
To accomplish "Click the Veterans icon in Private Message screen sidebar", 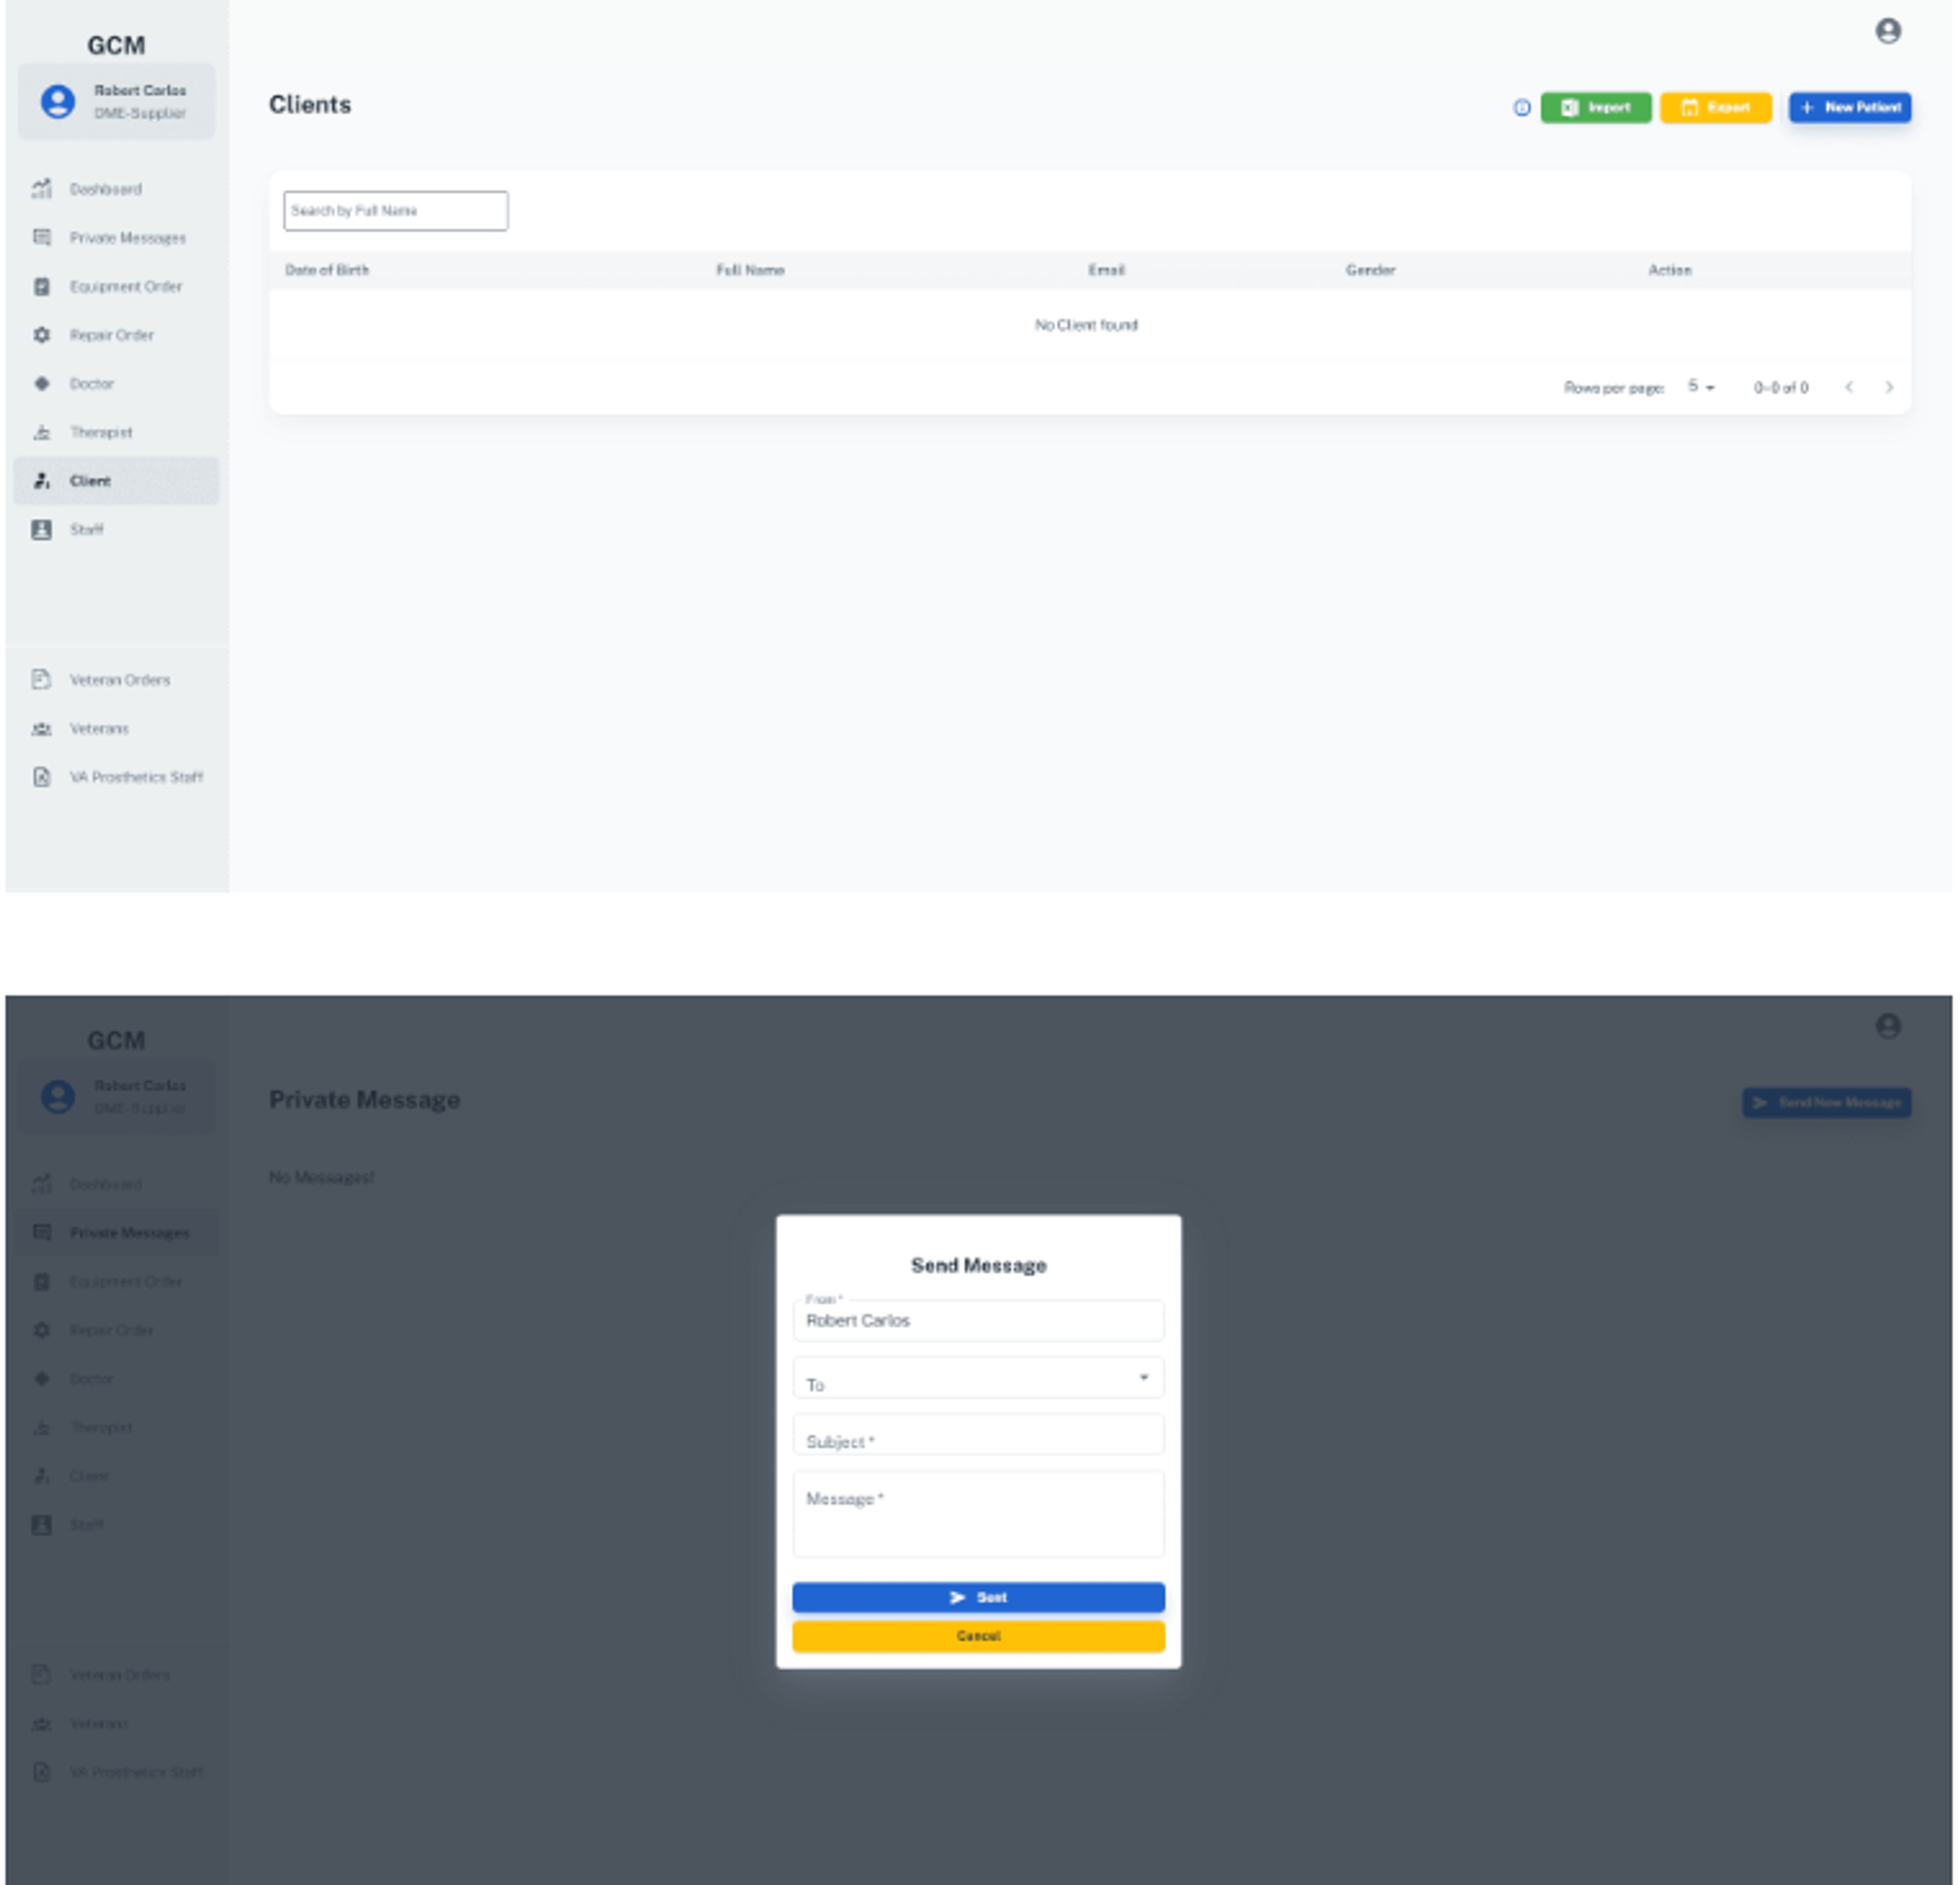I will pos(41,1724).
